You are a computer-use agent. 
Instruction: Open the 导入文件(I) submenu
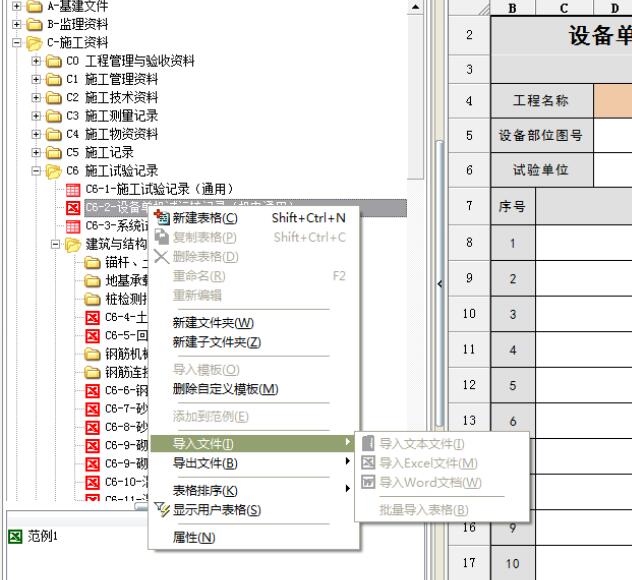[254, 443]
